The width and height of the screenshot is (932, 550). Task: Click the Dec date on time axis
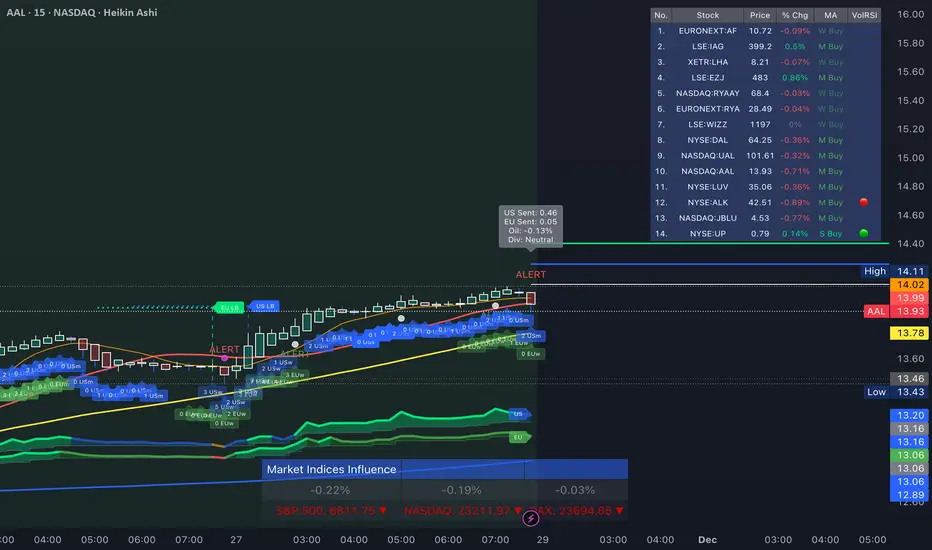pyautogui.click(x=707, y=540)
